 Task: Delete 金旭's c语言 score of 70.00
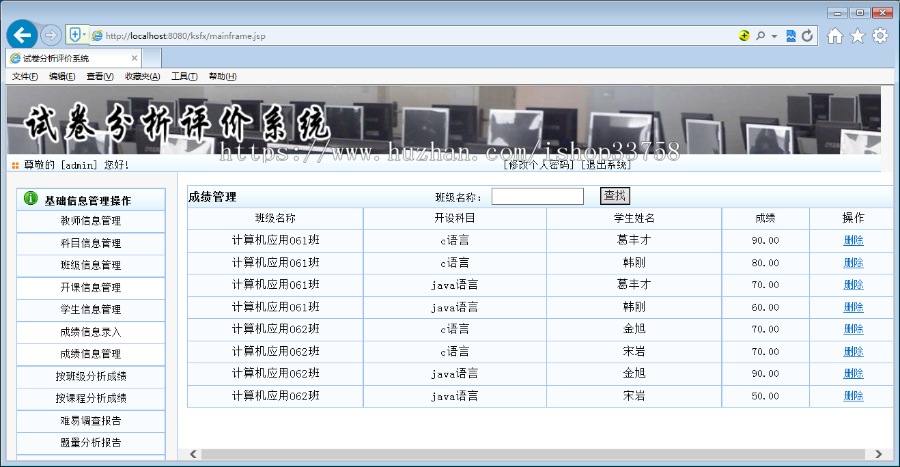854,329
